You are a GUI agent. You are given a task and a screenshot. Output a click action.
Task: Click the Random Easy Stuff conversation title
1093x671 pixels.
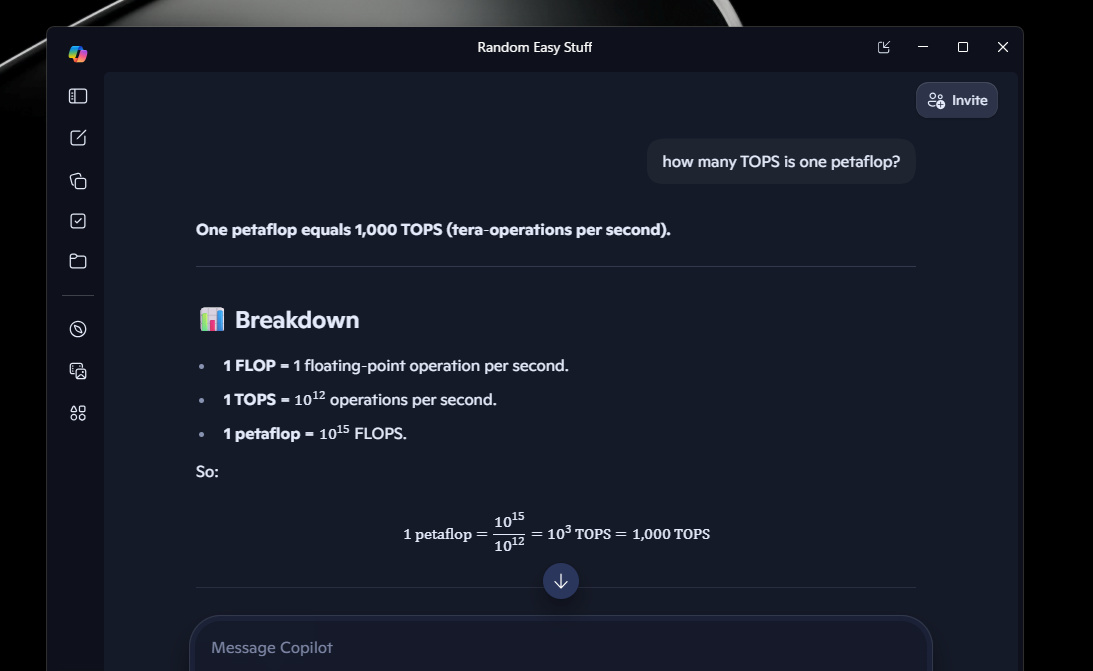(x=535, y=47)
